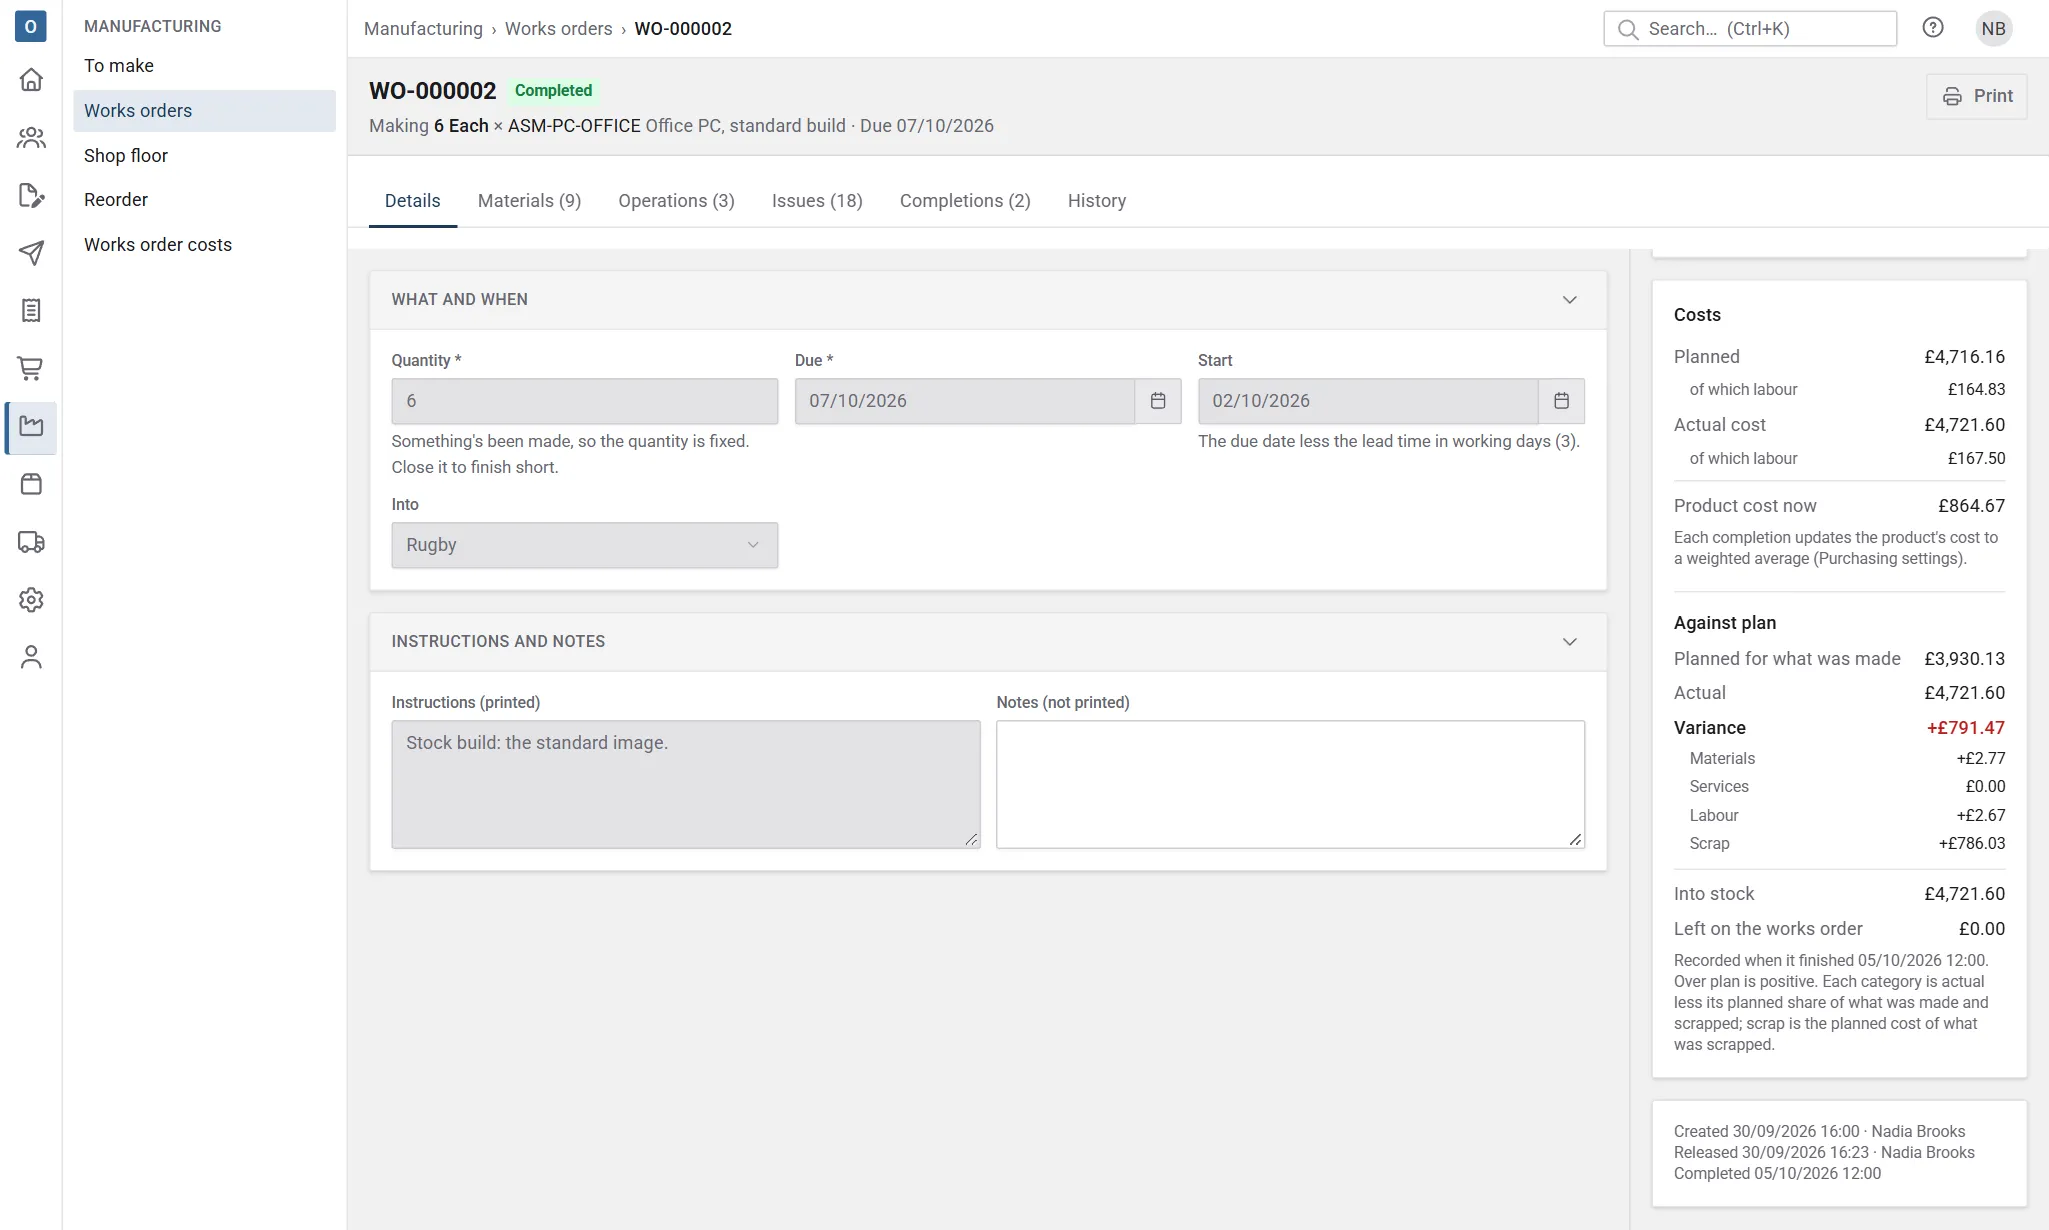Select the Details tab

(x=413, y=201)
